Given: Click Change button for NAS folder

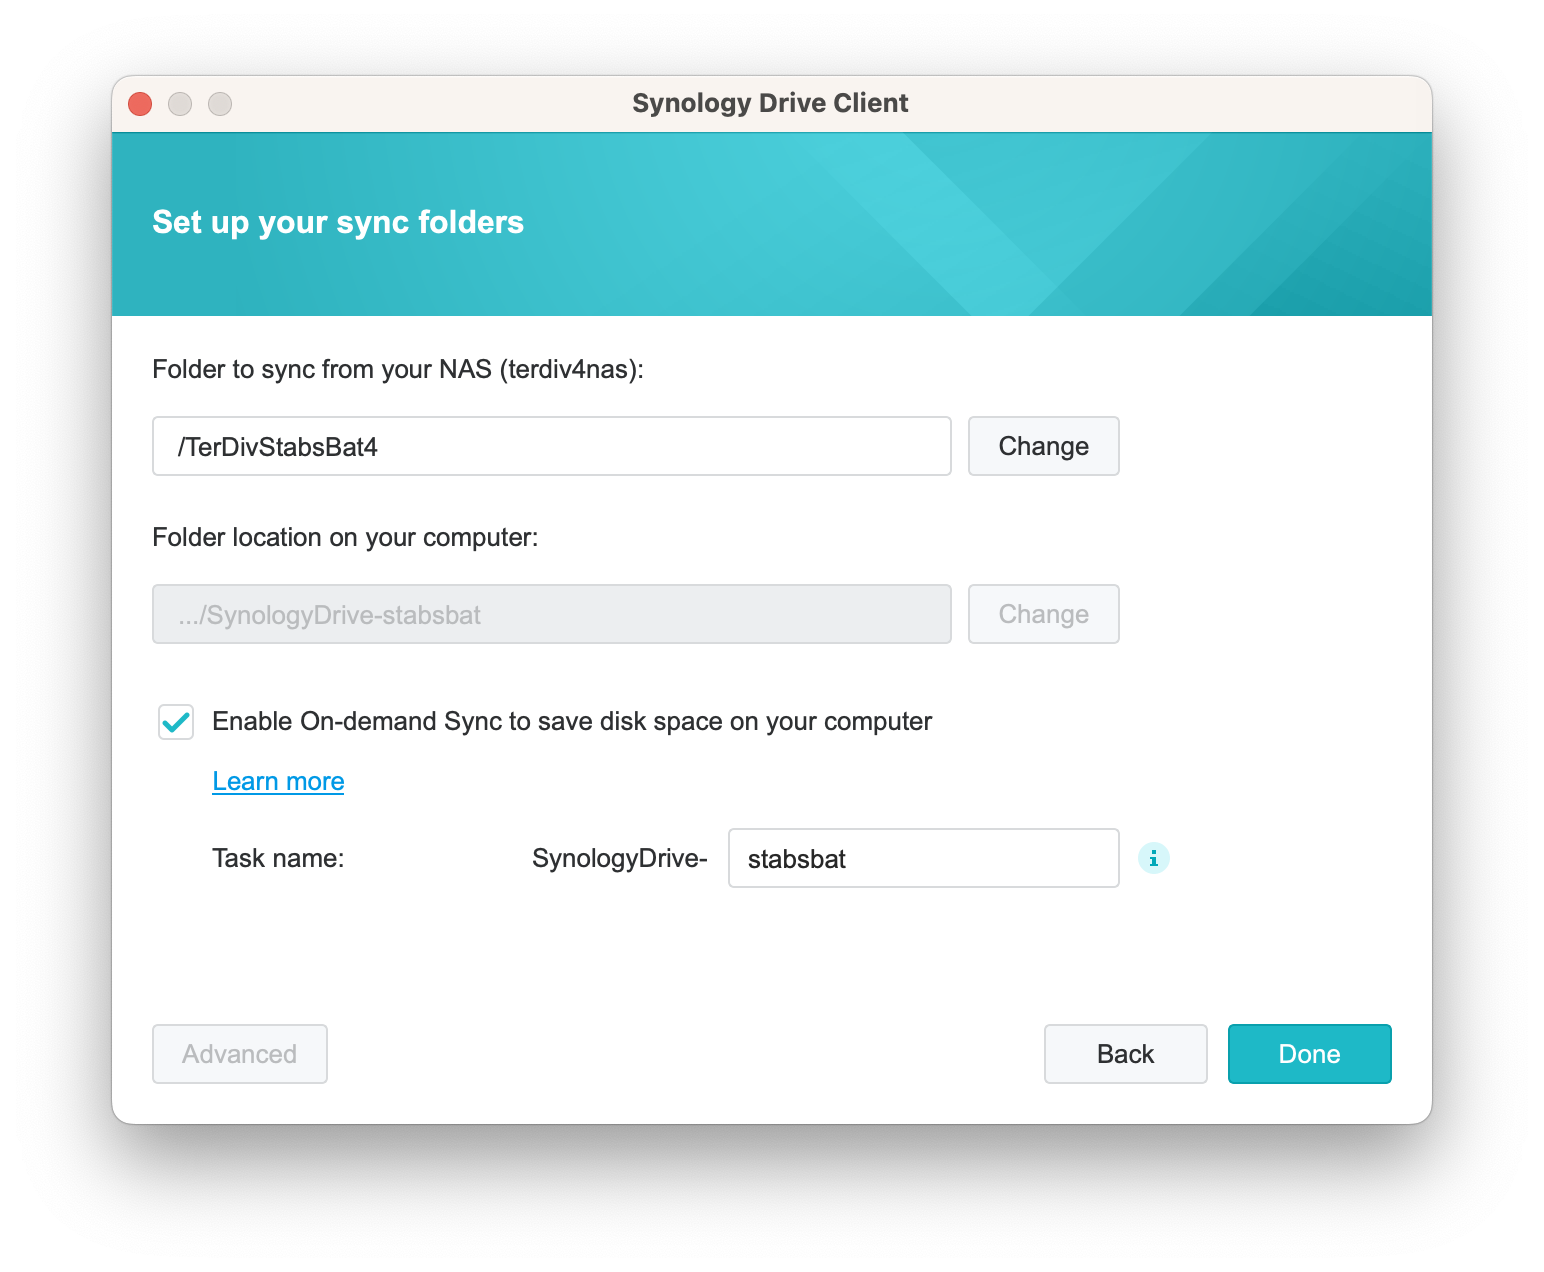Looking at the screenshot, I should pyautogui.click(x=1043, y=446).
